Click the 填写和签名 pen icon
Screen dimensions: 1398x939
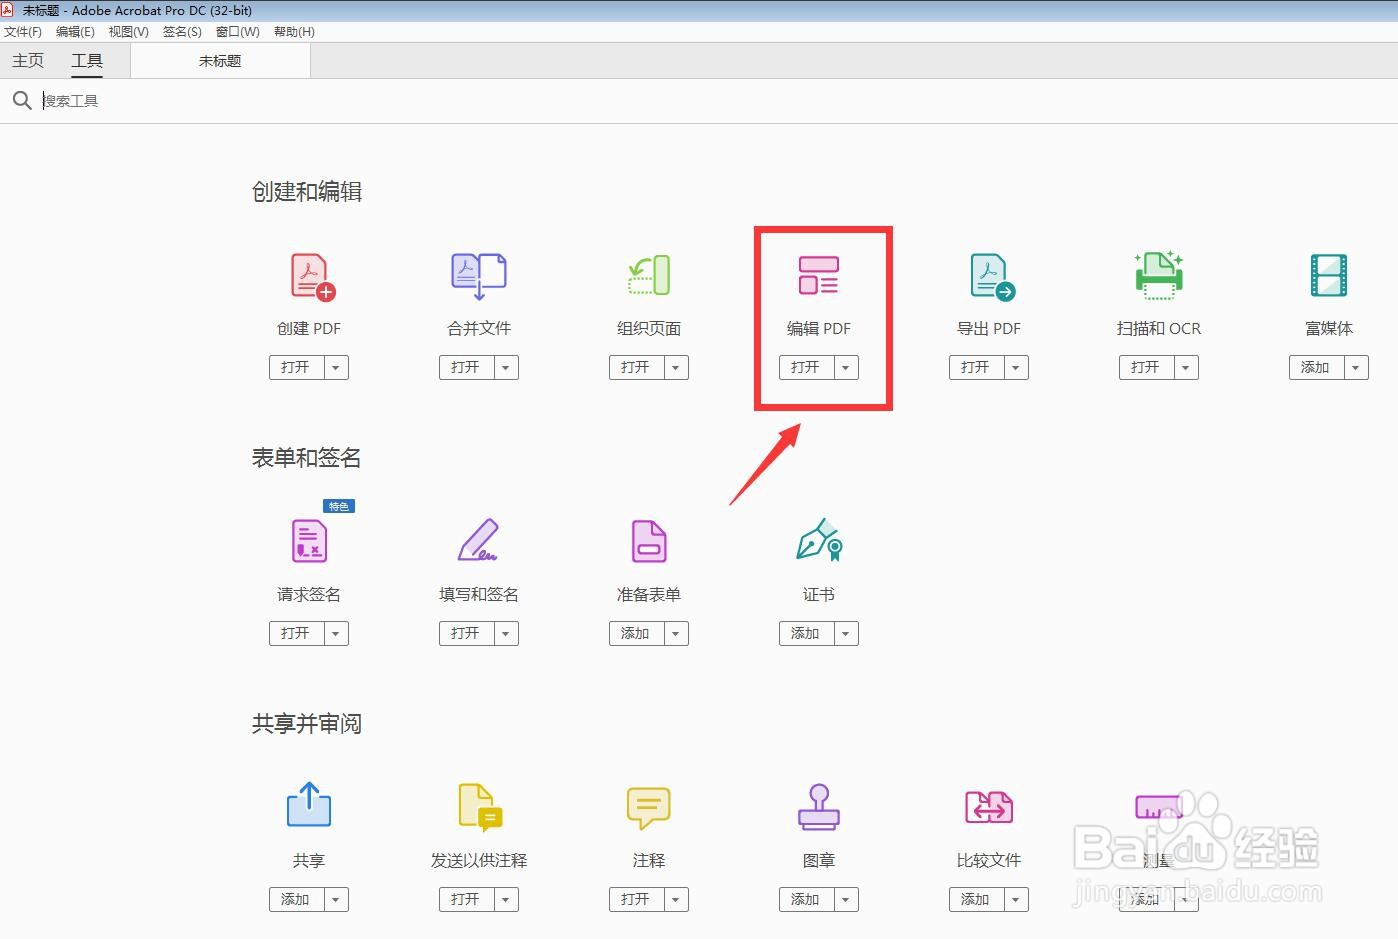[x=478, y=540]
